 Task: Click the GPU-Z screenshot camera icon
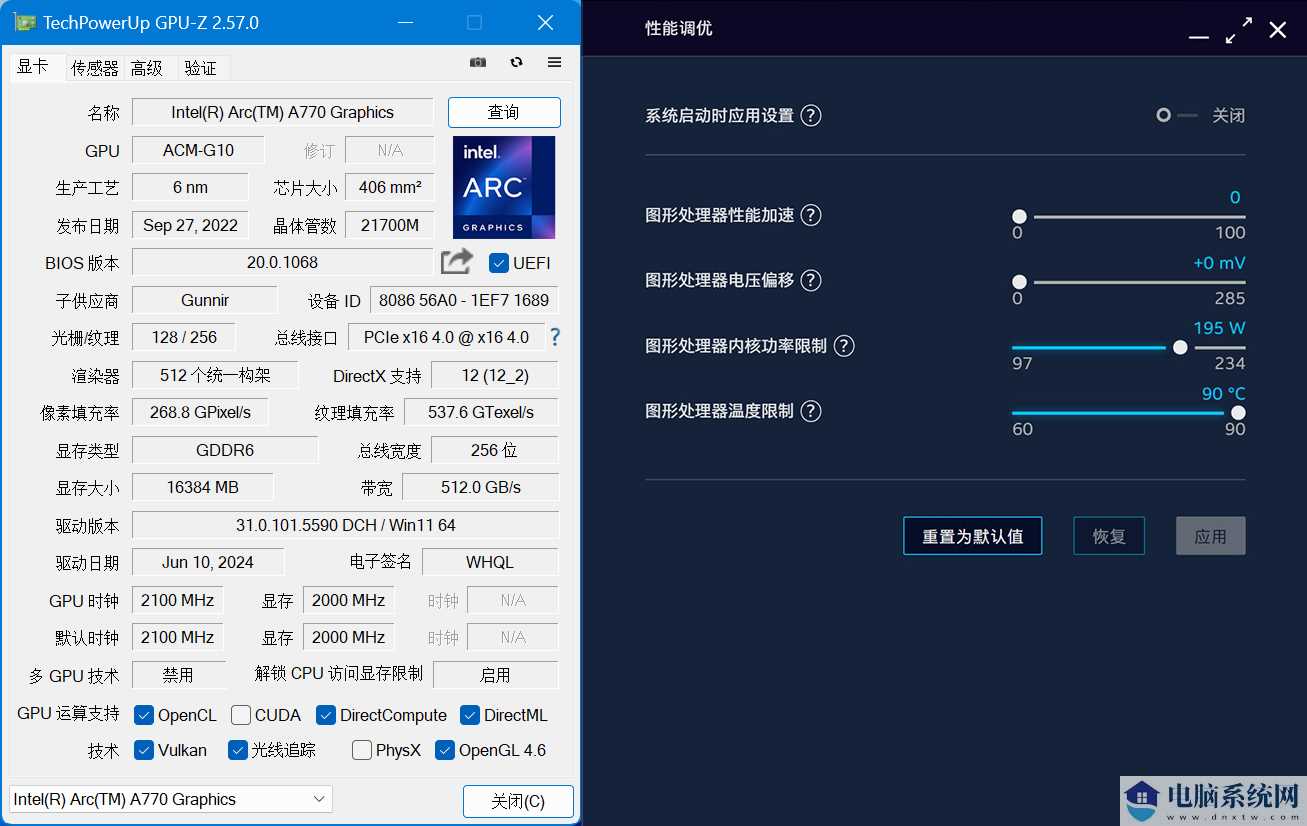click(x=478, y=62)
